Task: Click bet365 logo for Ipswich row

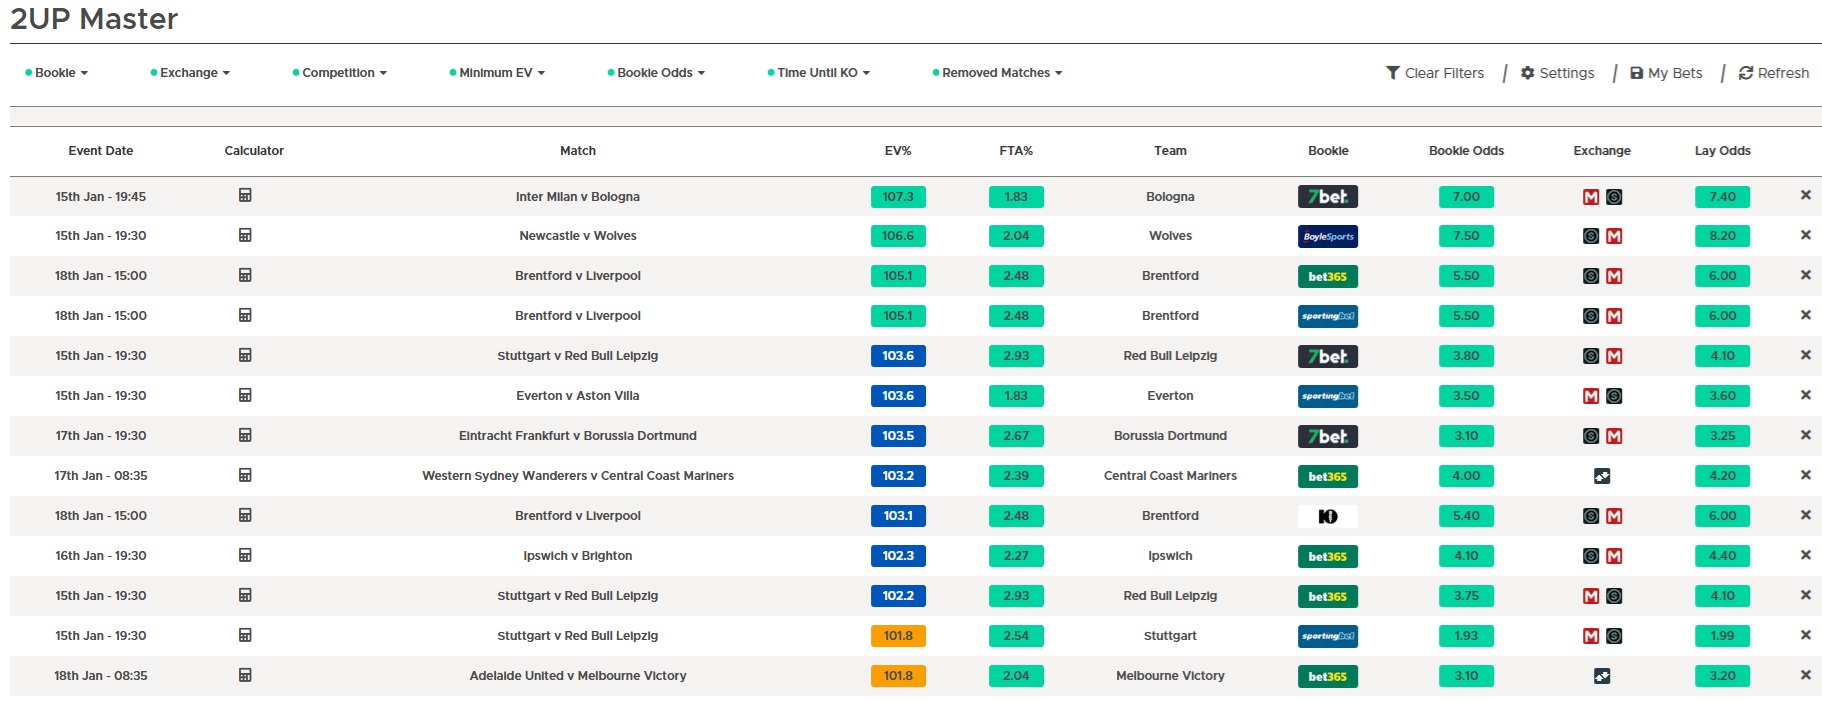Action: coord(1327,557)
